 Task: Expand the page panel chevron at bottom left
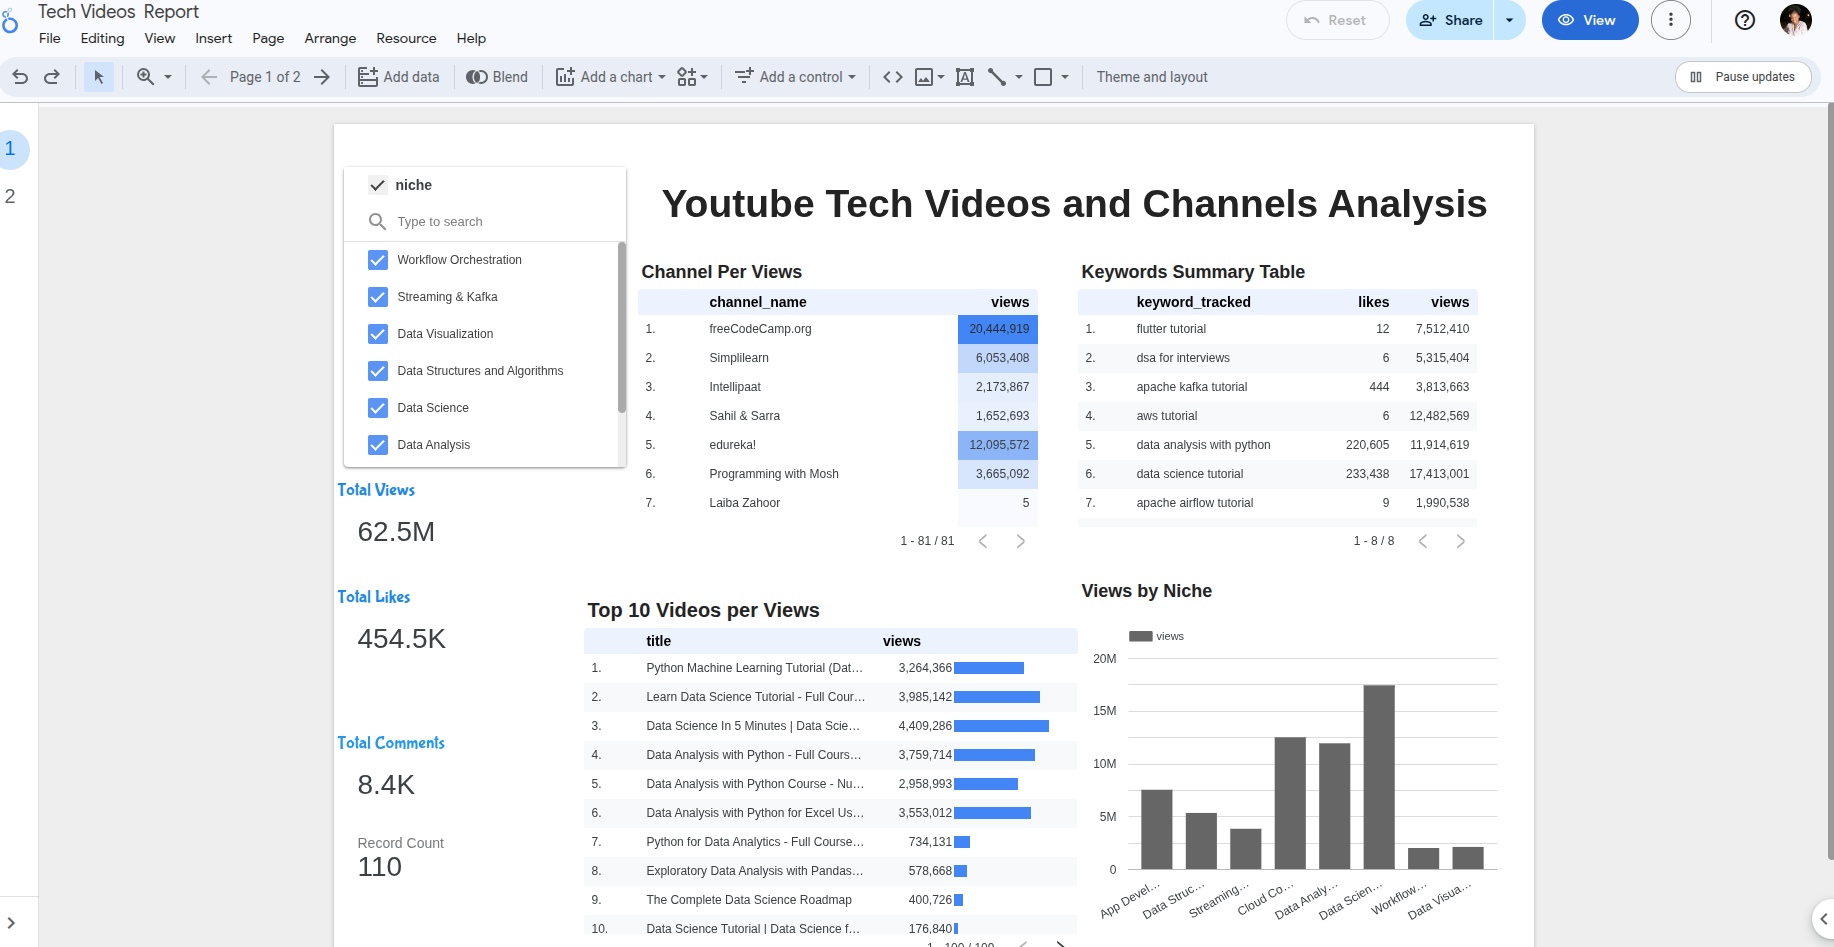point(11,923)
